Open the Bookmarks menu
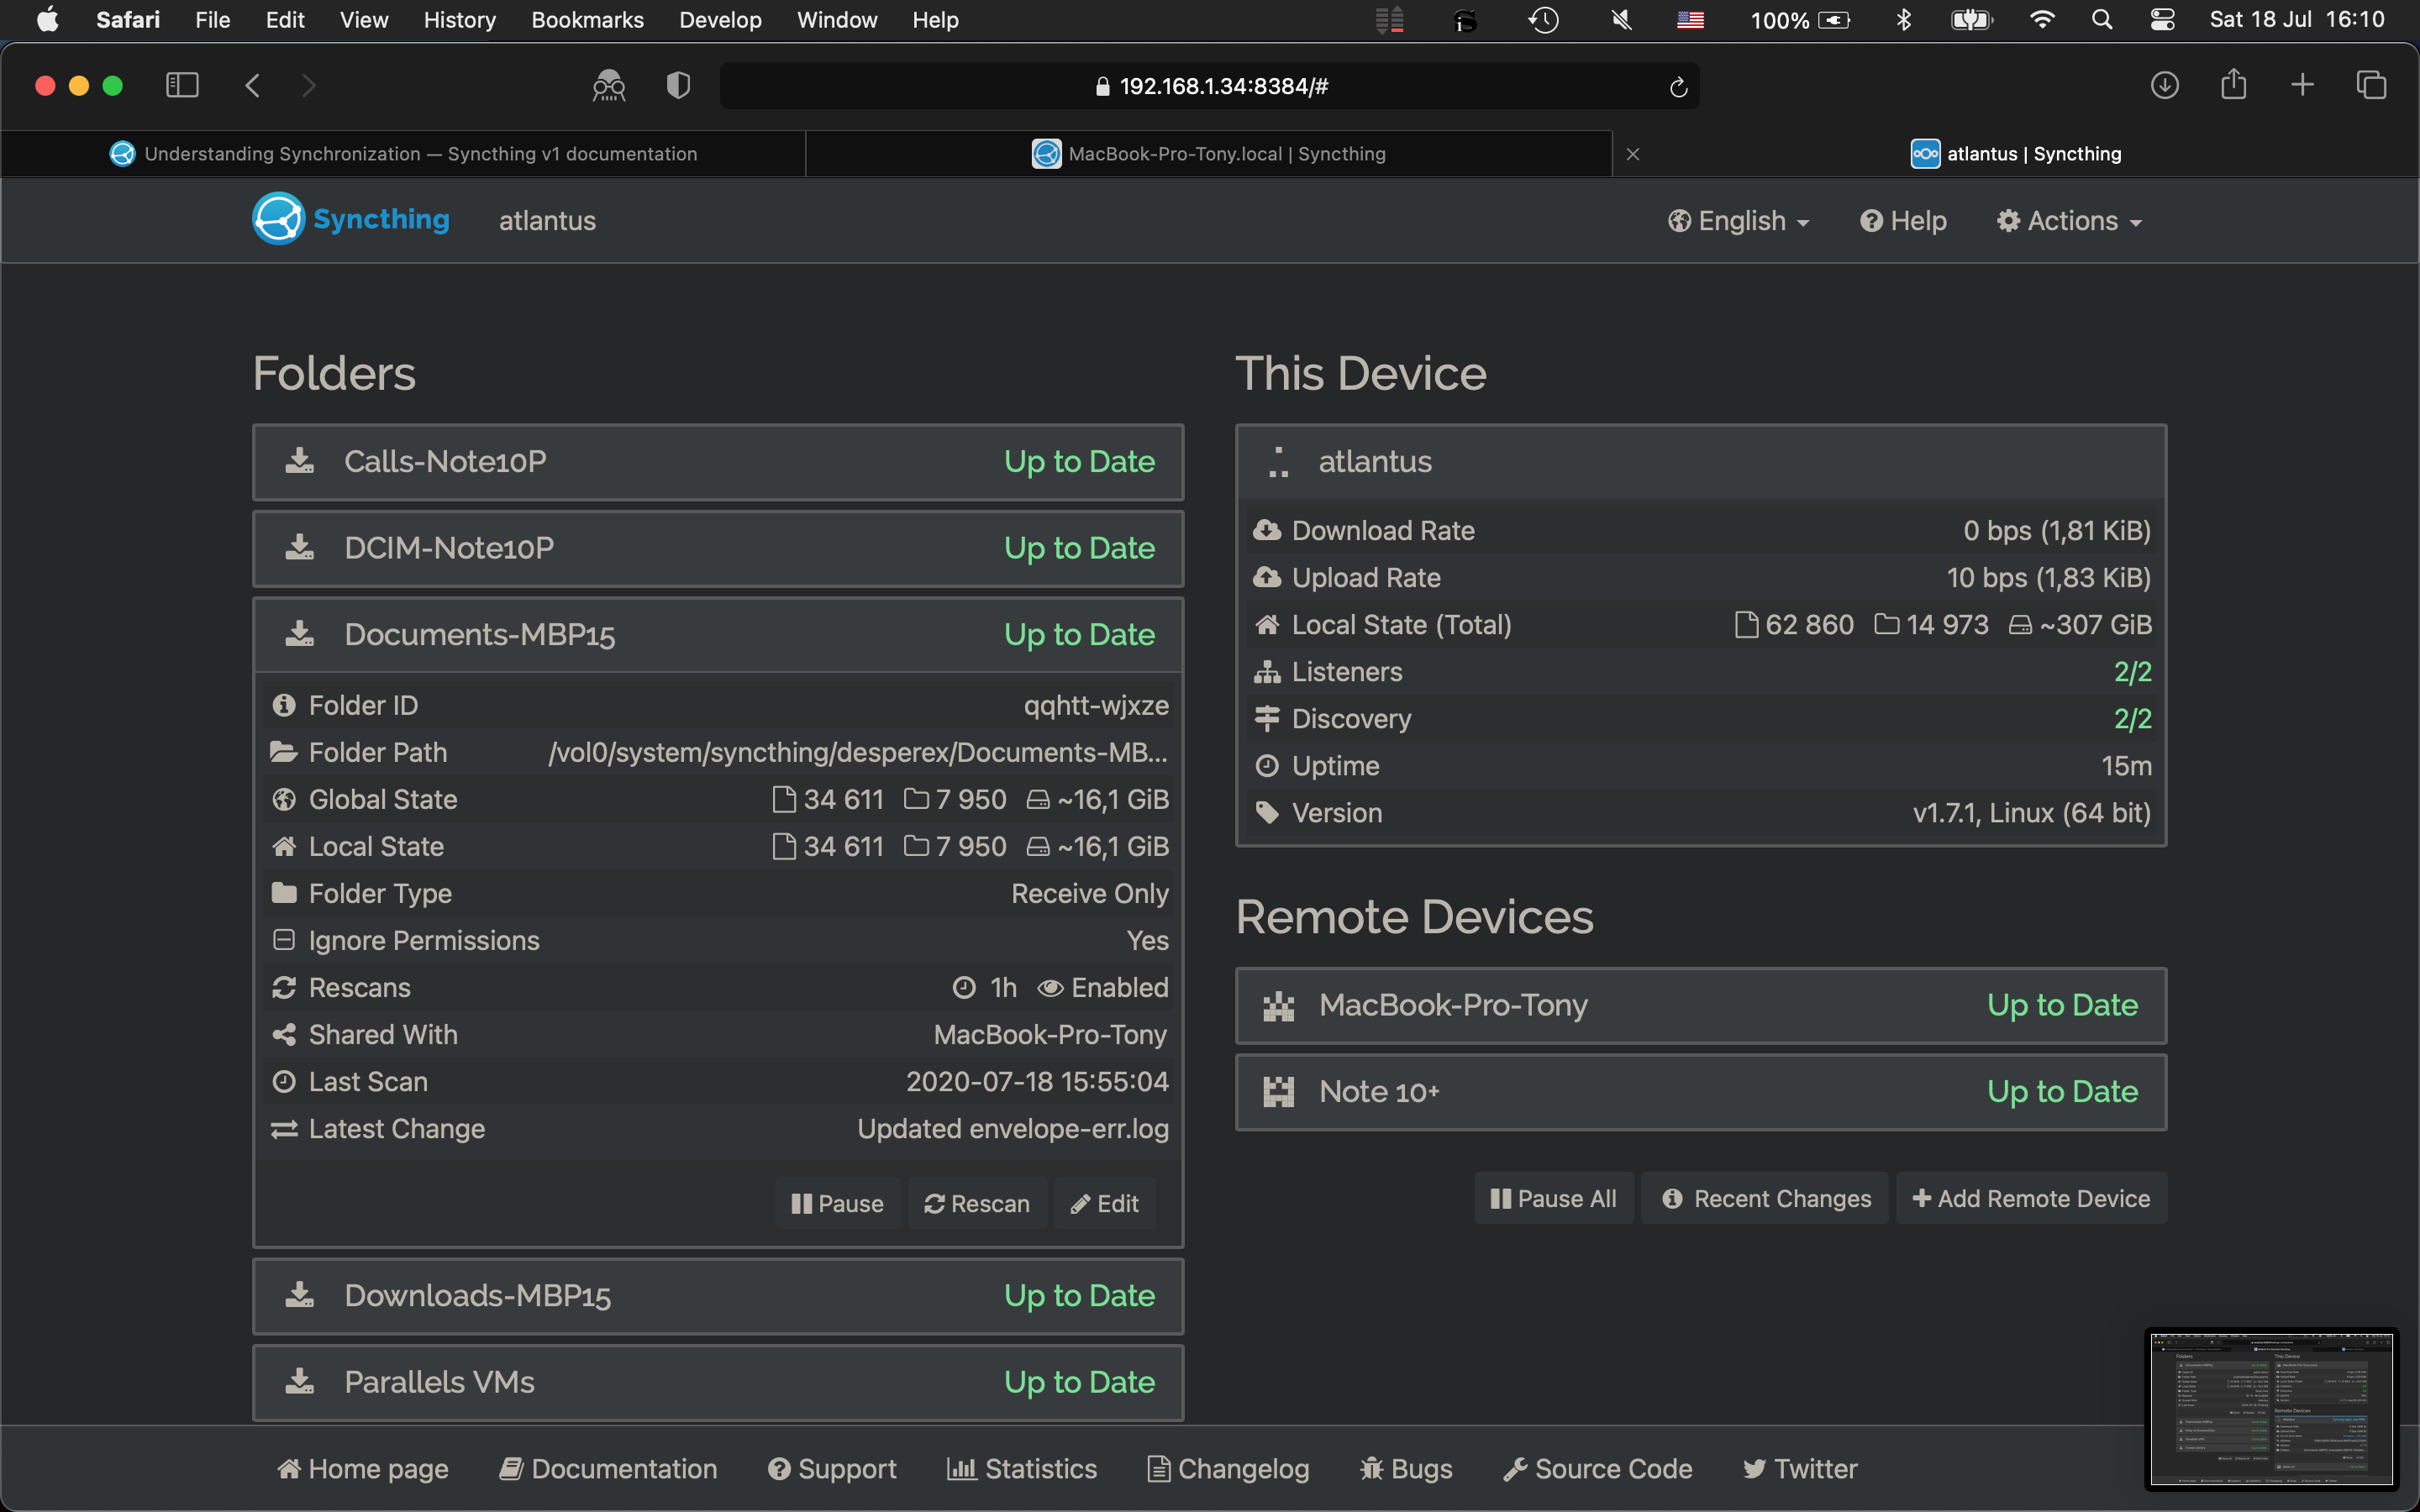The height and width of the screenshot is (1512, 2420). 587,20
